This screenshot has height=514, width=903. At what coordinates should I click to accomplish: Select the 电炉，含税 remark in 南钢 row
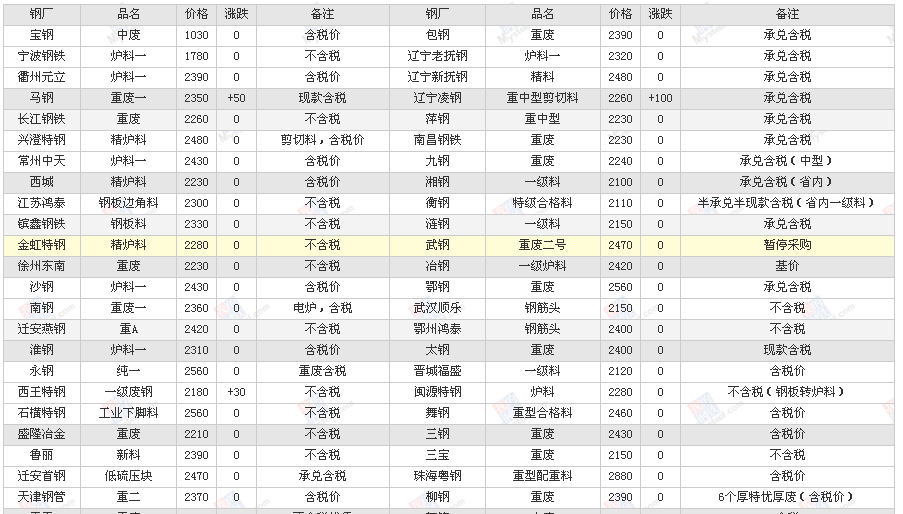[322, 308]
